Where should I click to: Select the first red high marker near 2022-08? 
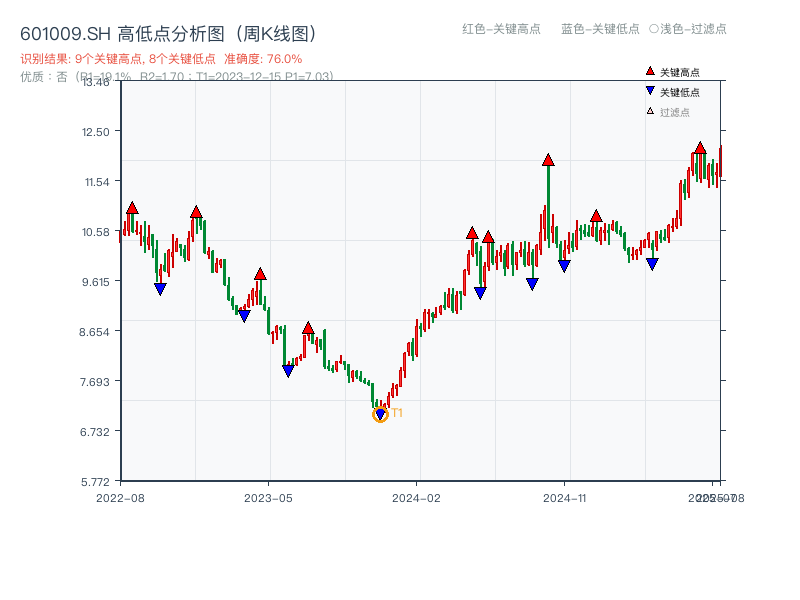[x=132, y=208]
